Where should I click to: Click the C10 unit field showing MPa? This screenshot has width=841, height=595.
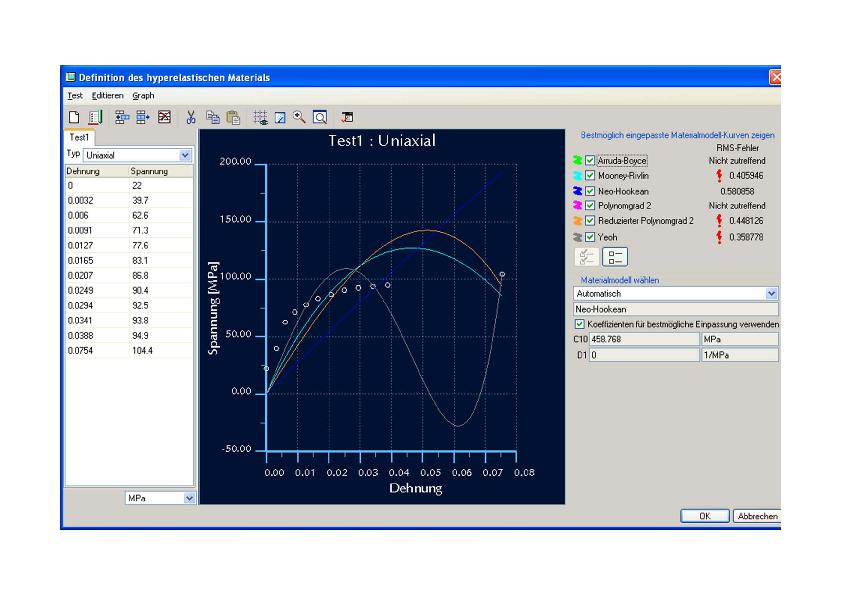(740, 339)
